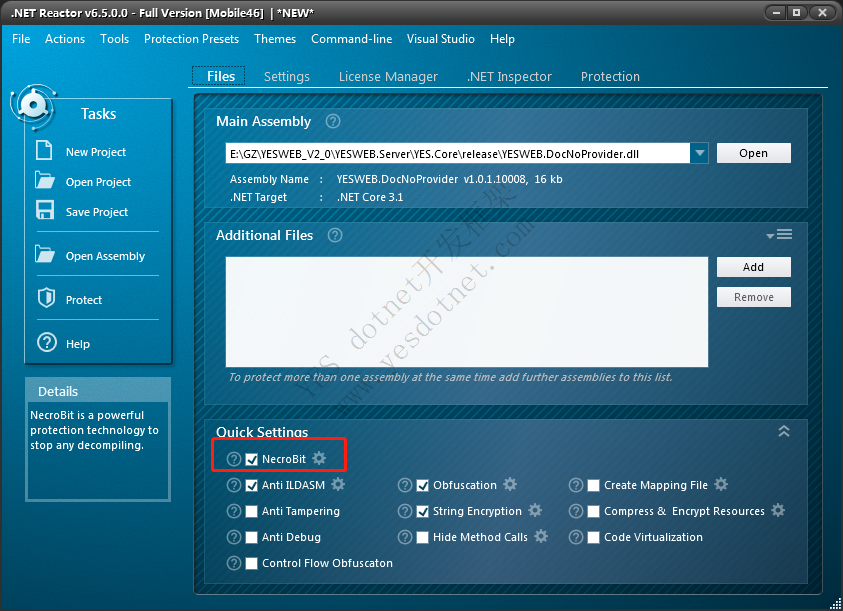
Task: Open the Command-line menu
Action: click(x=352, y=39)
